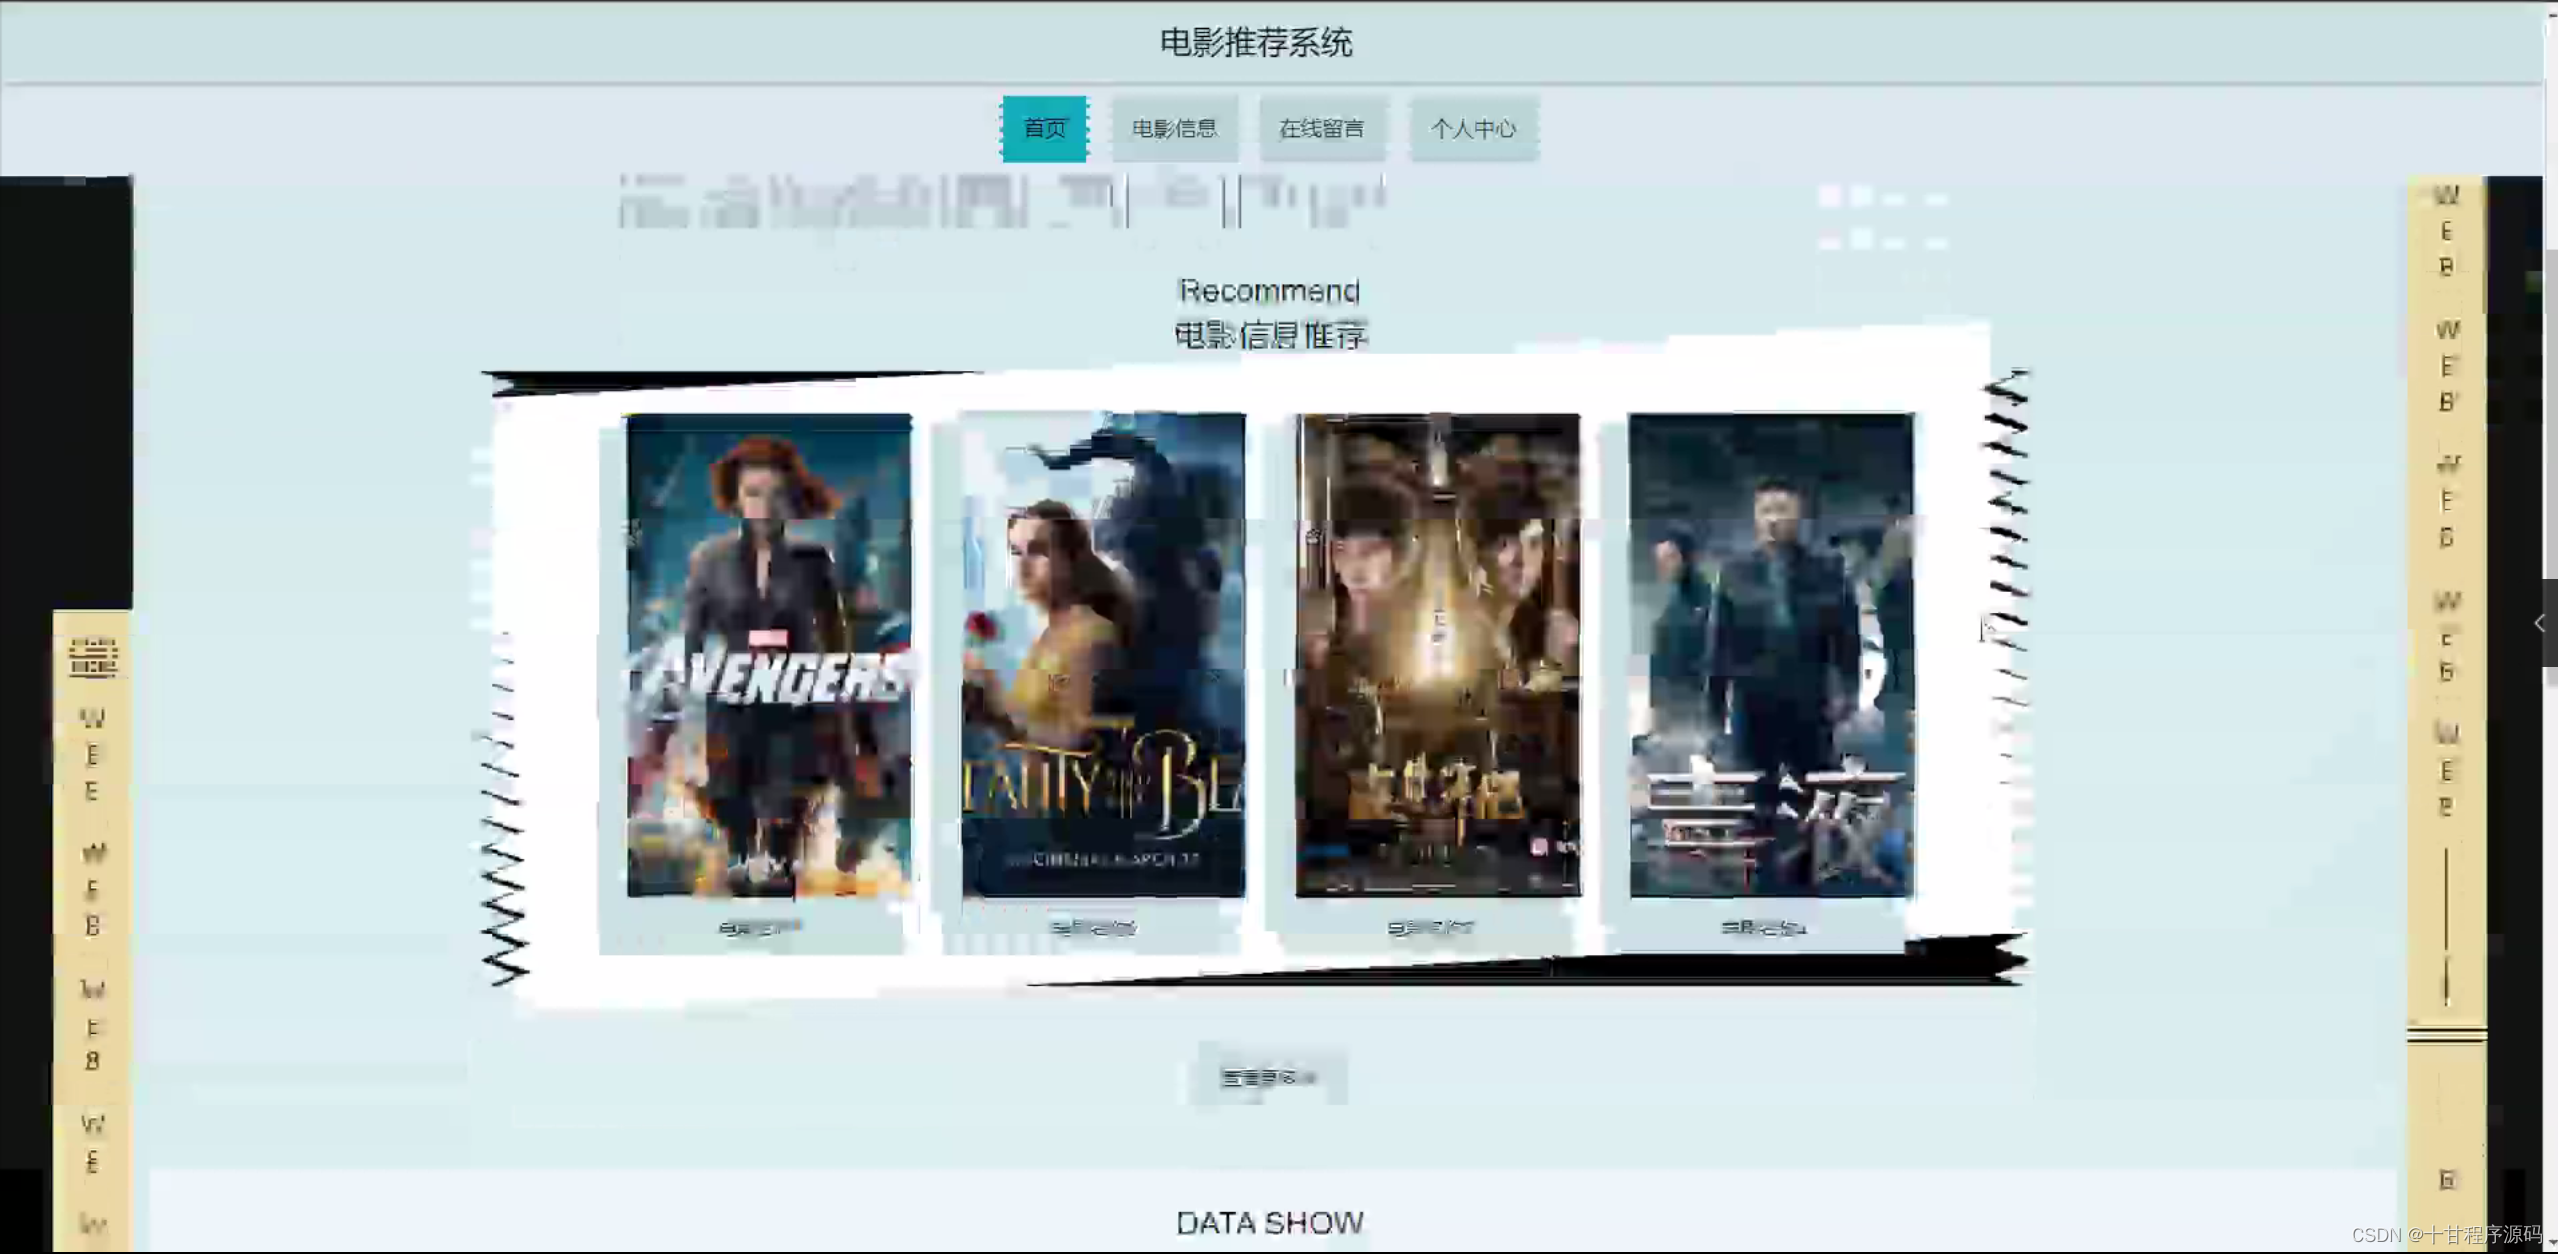The height and width of the screenshot is (1254, 2558).
Task: Click the DATA SHOW heading
Action: pos(1270,1222)
